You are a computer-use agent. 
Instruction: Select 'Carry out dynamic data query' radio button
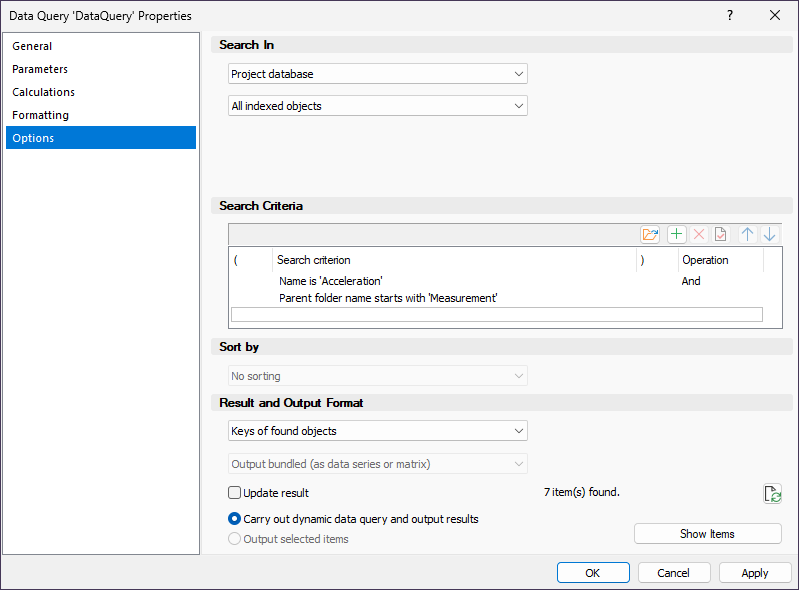click(235, 519)
